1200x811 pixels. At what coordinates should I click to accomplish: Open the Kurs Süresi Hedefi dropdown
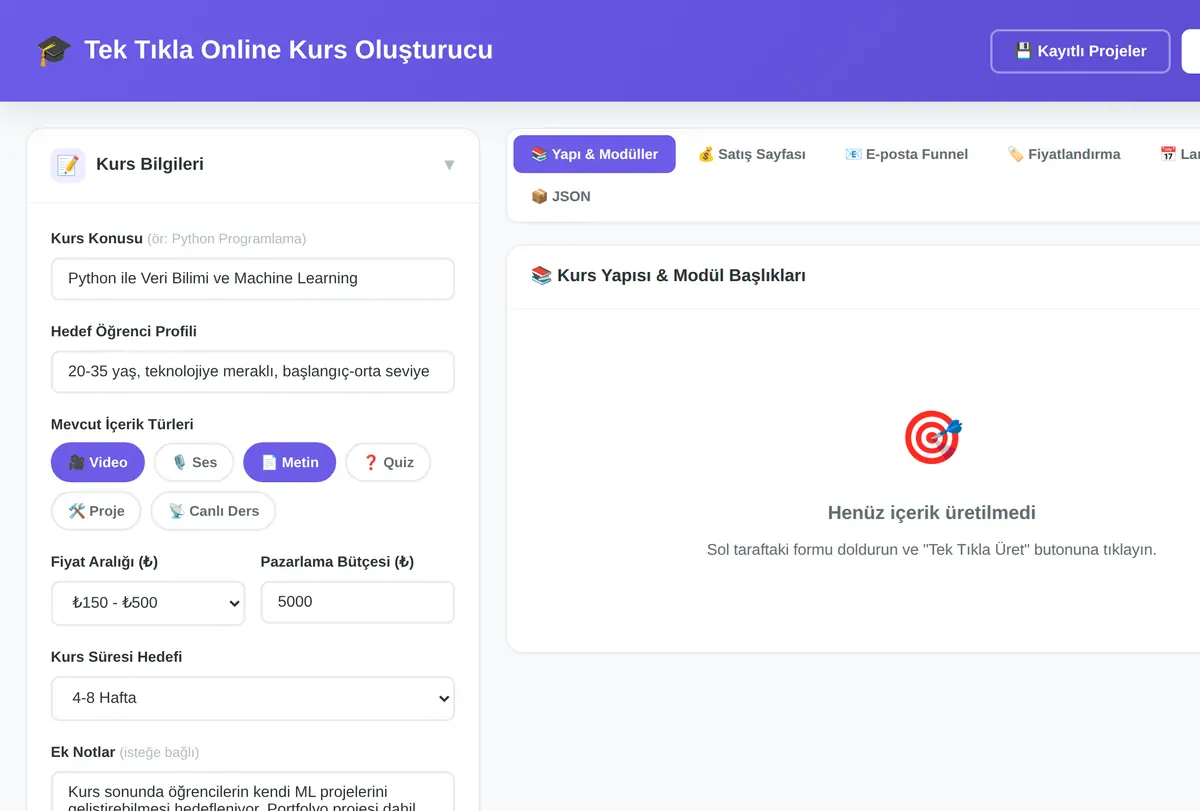tap(253, 698)
